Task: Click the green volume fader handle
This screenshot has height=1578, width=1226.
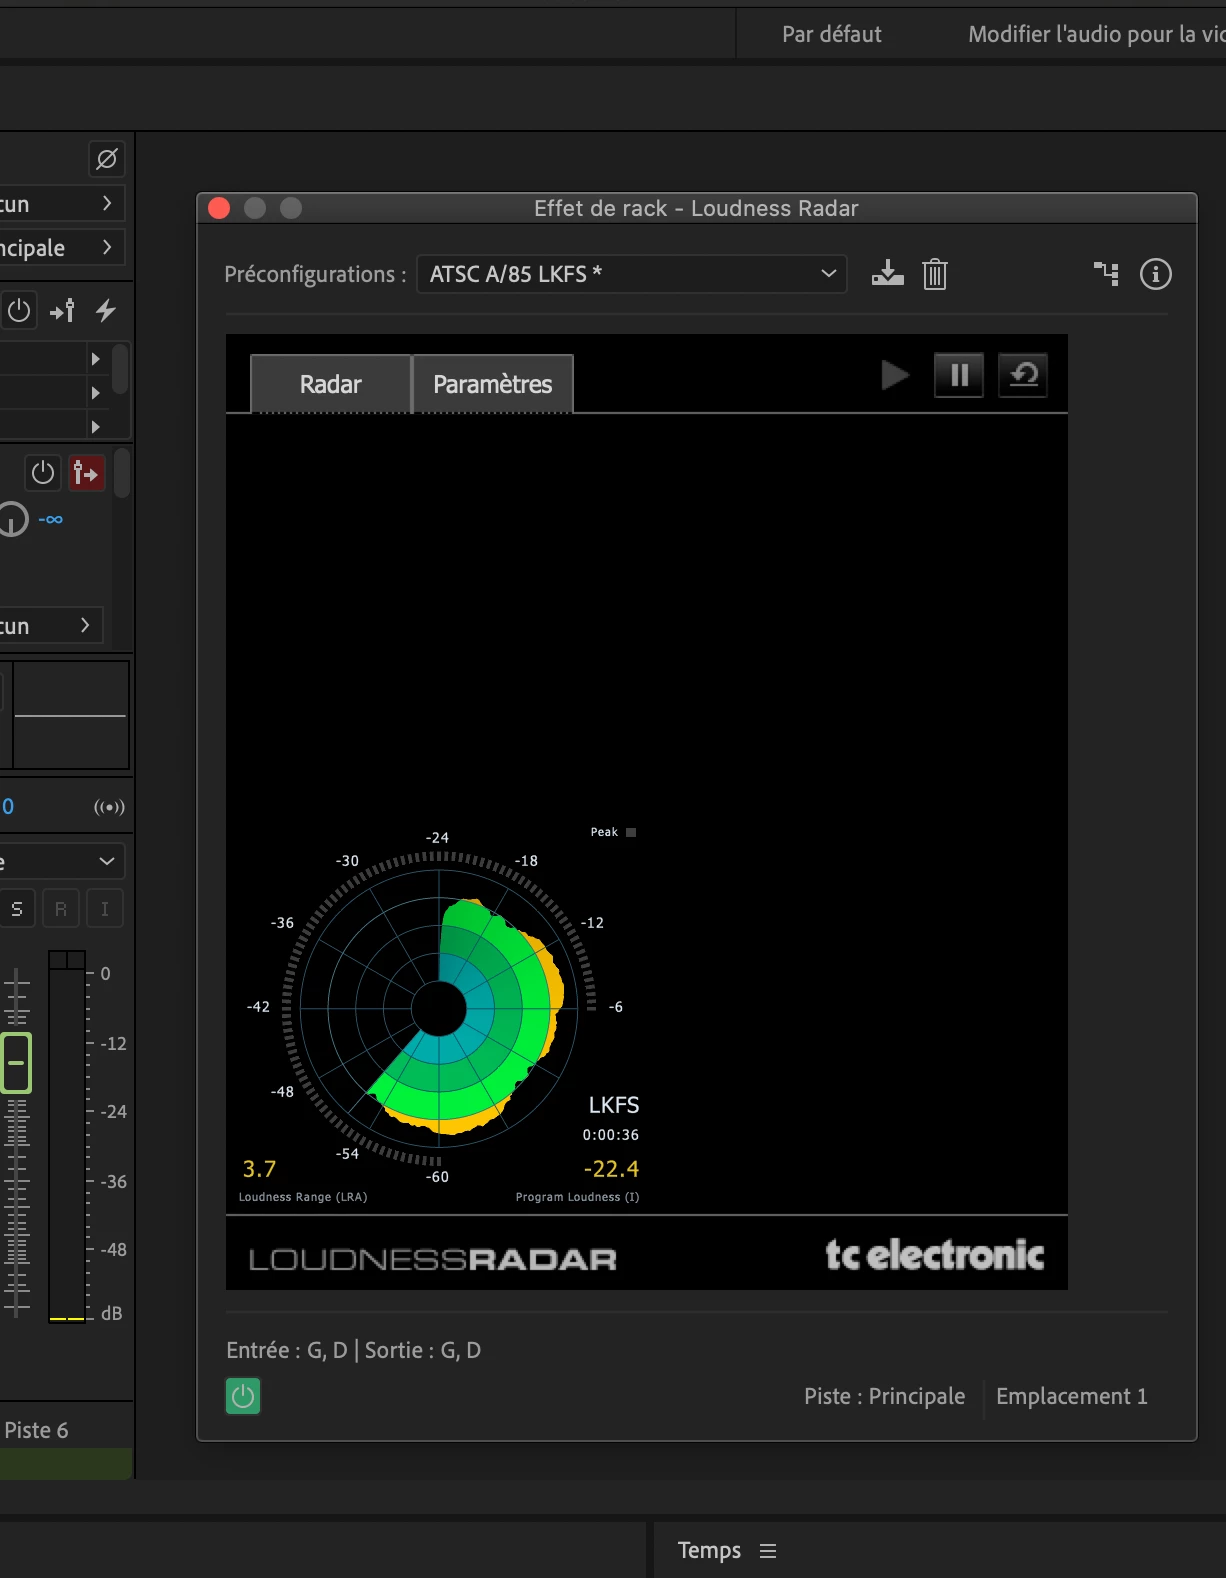Action: 16,1062
